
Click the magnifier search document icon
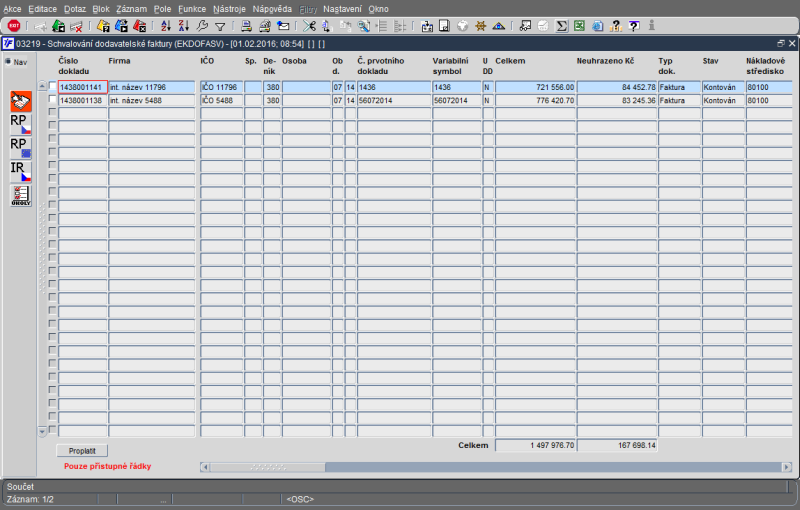363,26
